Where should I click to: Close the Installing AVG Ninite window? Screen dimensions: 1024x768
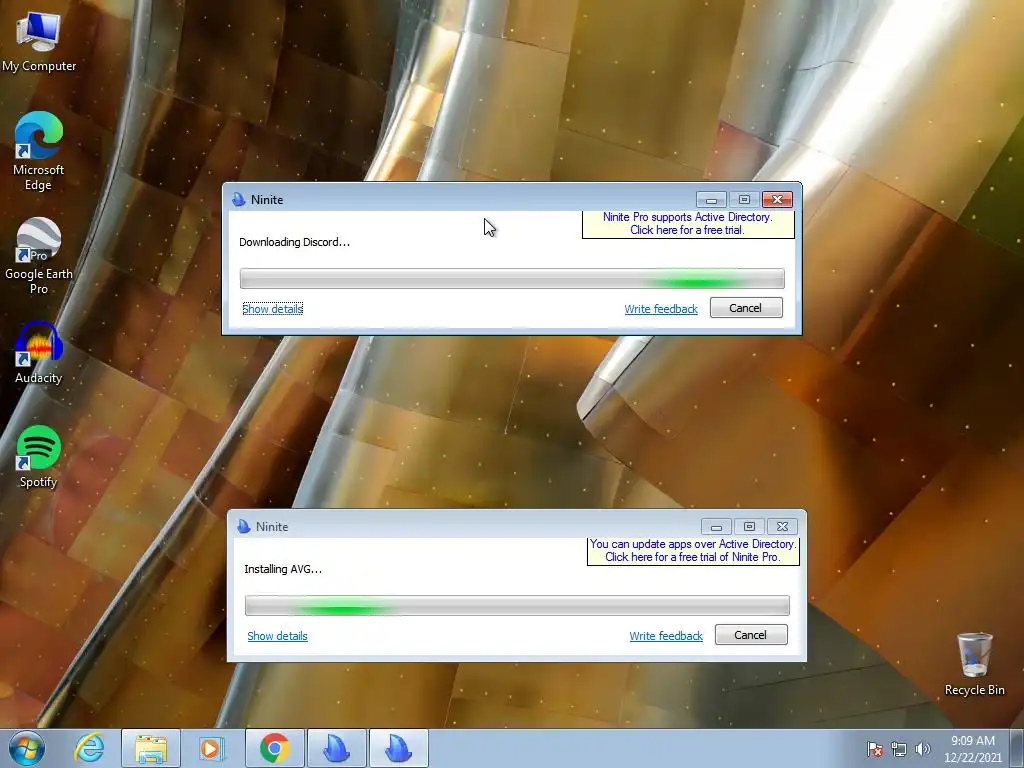point(782,526)
